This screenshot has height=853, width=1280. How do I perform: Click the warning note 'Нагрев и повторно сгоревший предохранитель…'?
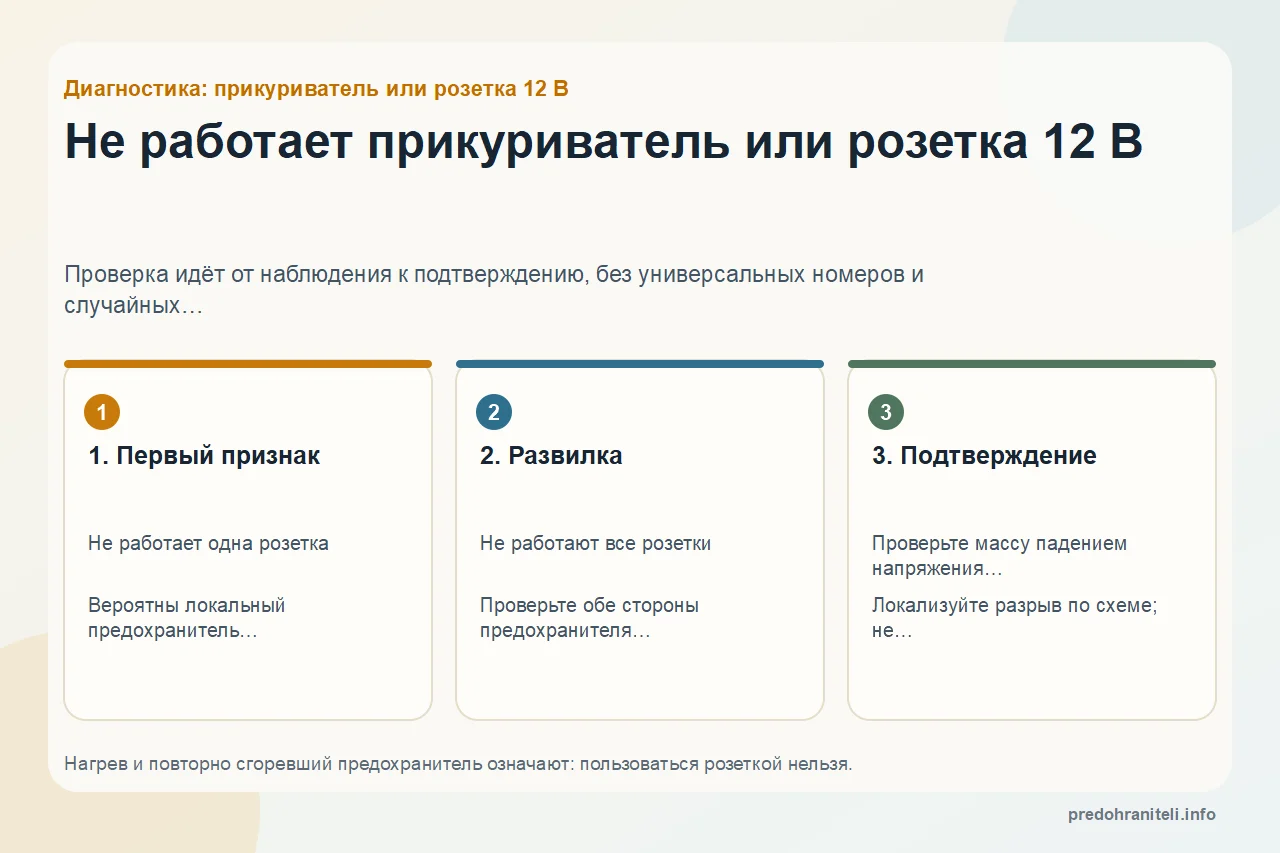[x=458, y=764]
